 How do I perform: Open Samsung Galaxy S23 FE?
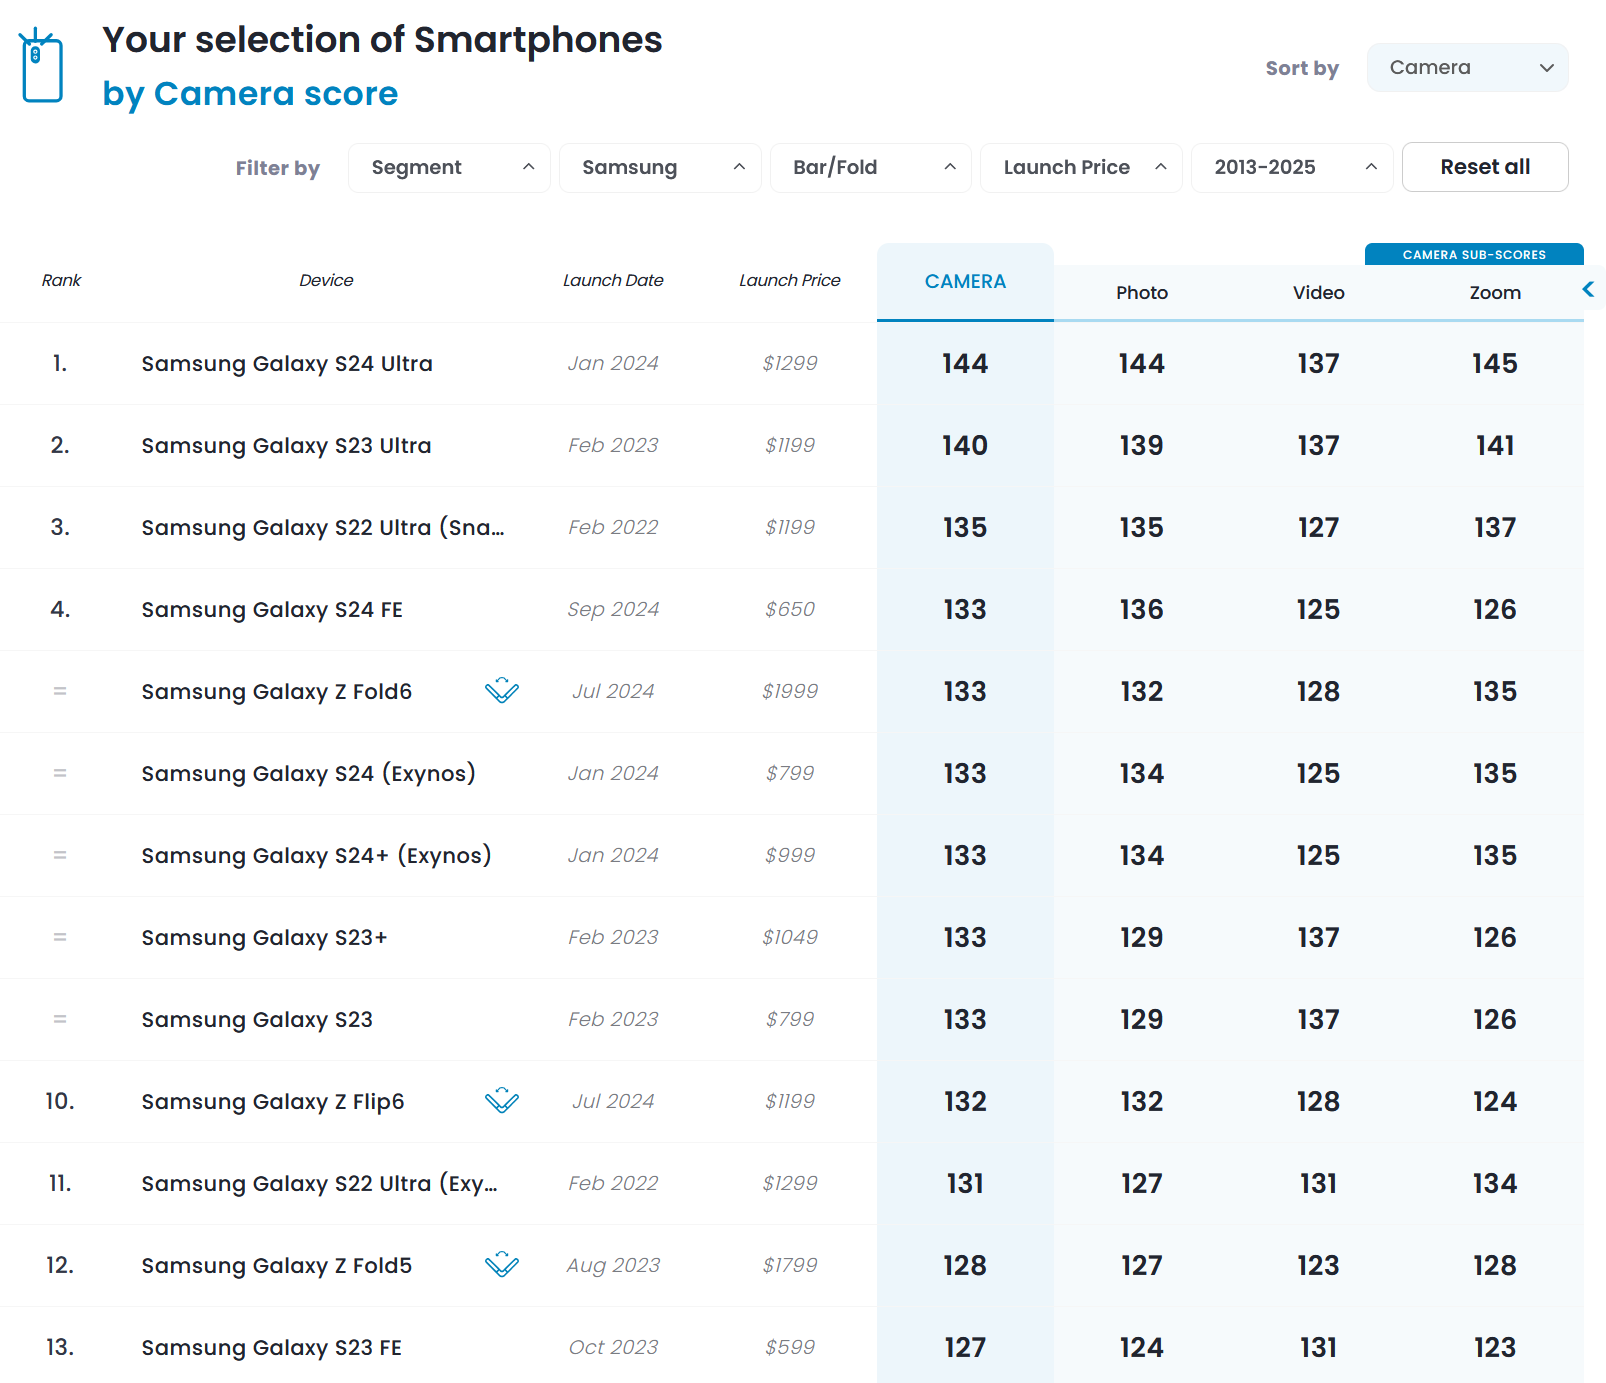point(272,1348)
